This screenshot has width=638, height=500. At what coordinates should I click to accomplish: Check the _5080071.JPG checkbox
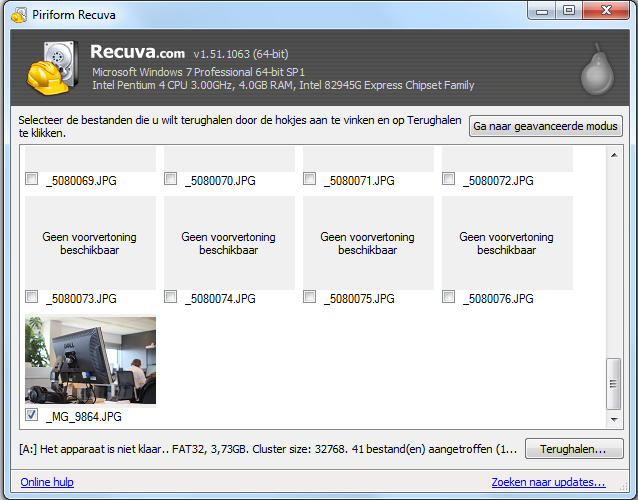310,179
